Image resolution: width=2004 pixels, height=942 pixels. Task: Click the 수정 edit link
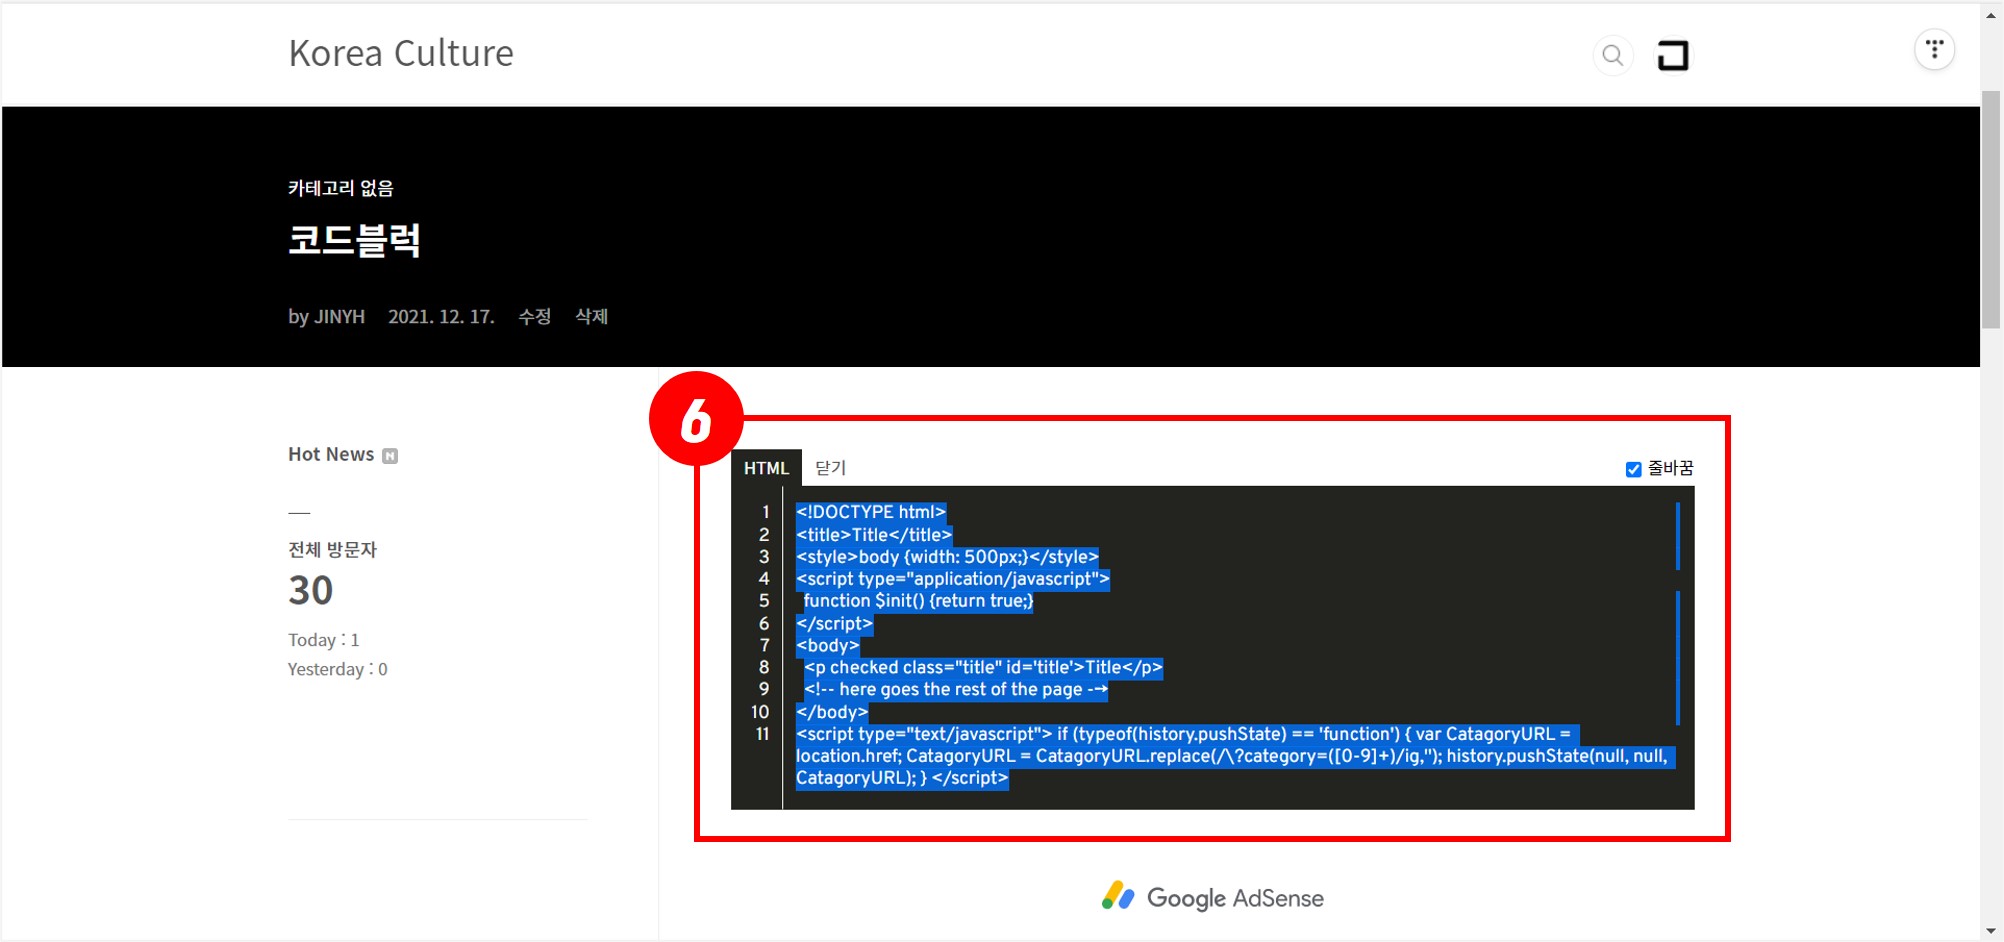[x=535, y=316]
